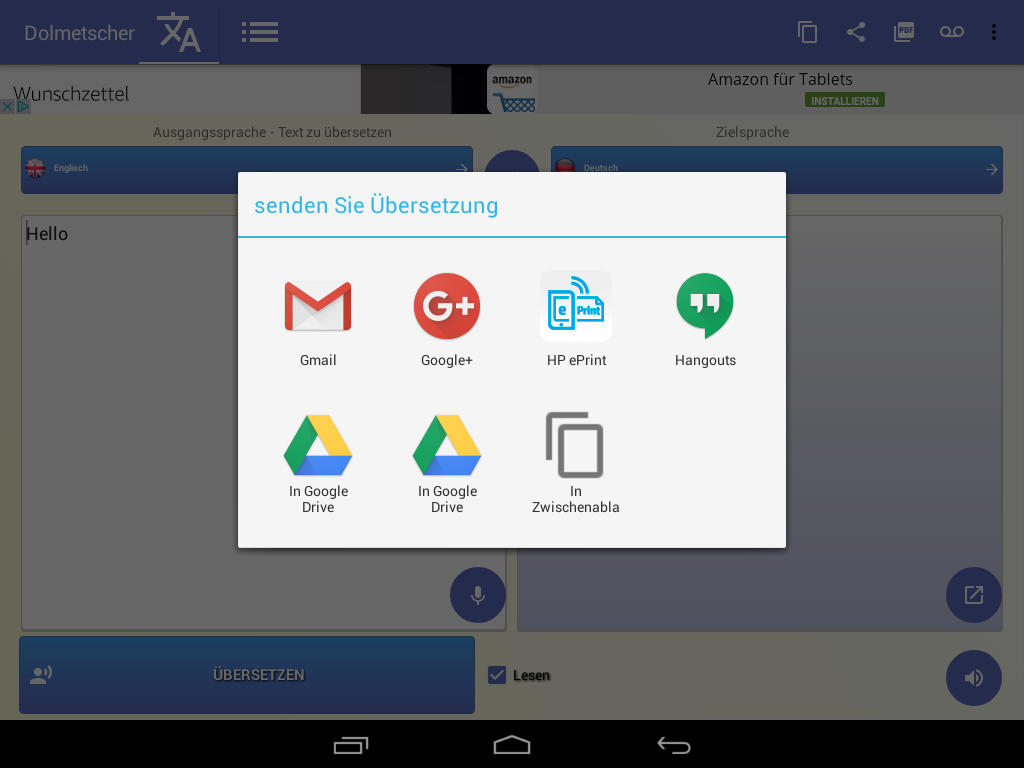This screenshot has width=1024, height=768.
Task: Tap the Wunschzettel ad text
Action: click(71, 94)
